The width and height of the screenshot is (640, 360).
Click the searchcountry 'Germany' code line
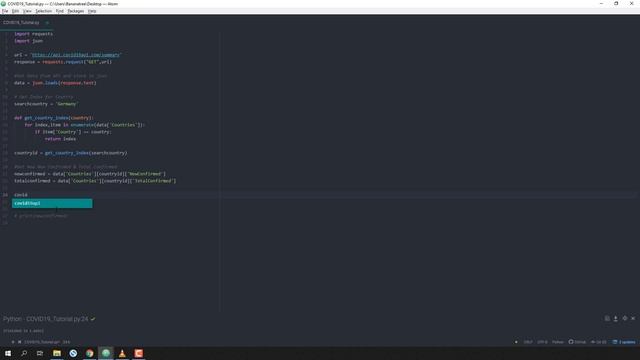[46, 104]
